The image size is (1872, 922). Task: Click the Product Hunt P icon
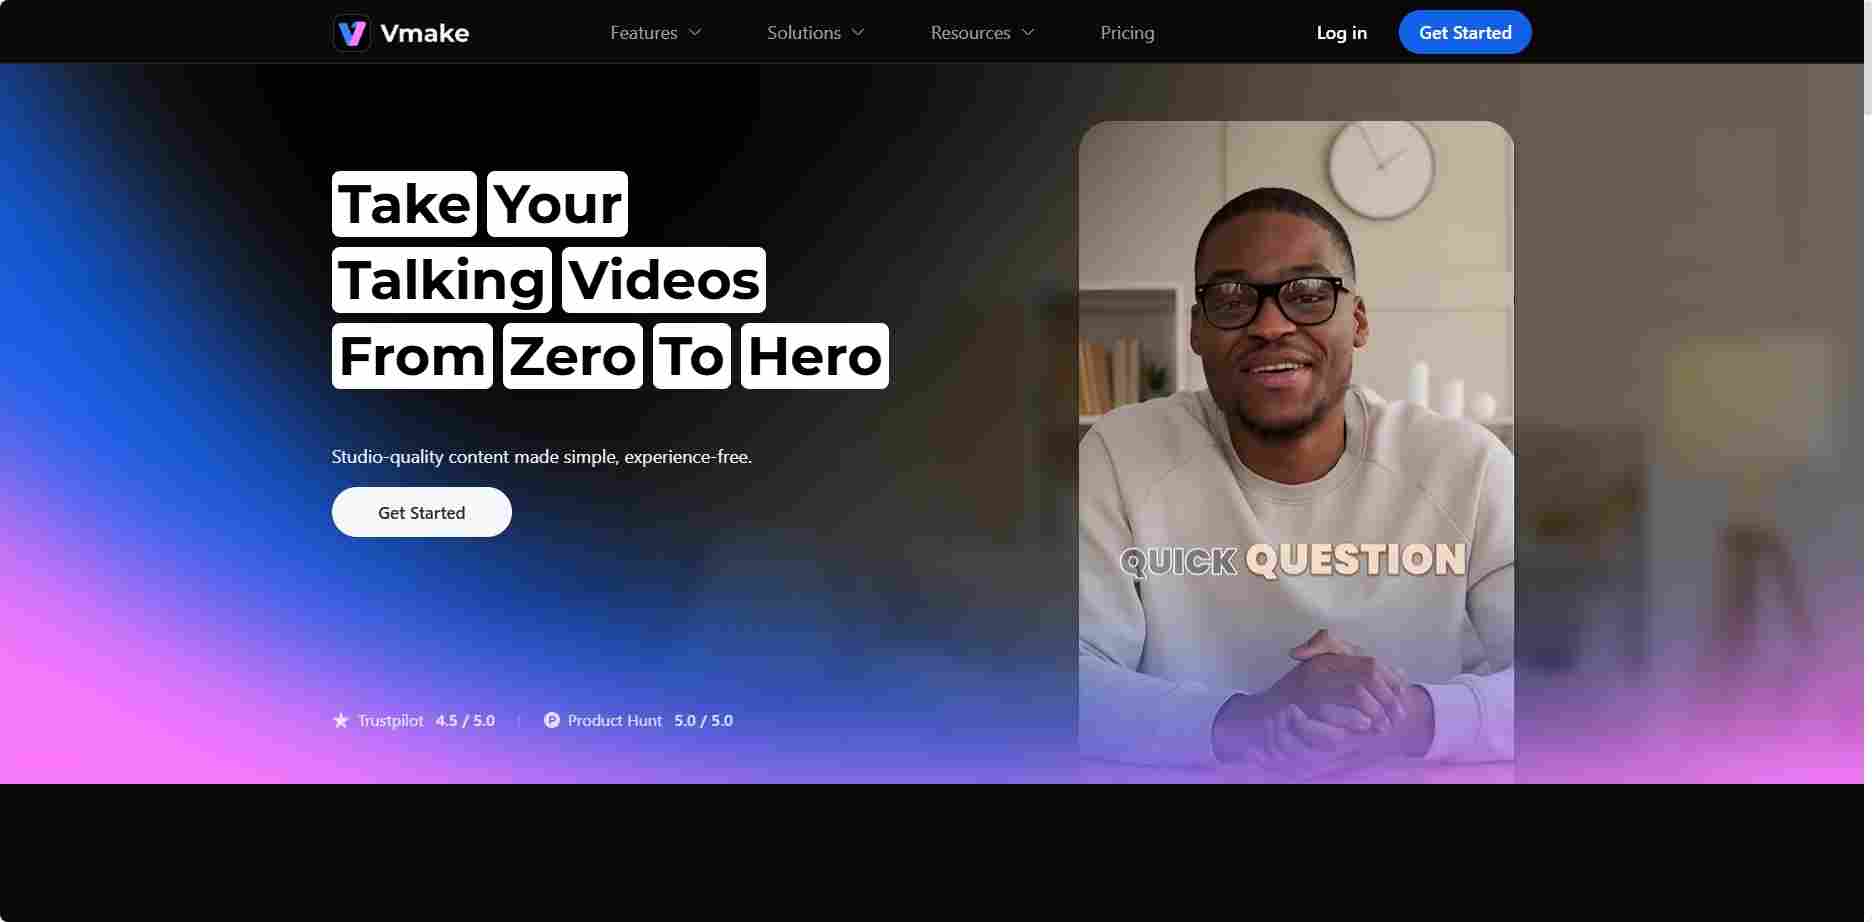coord(552,720)
